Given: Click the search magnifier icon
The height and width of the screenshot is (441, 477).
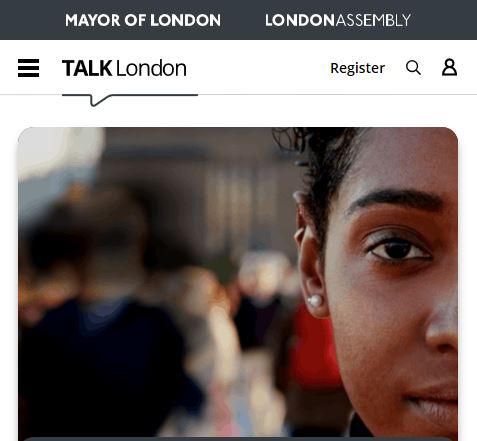Looking at the screenshot, I should (x=413, y=68).
